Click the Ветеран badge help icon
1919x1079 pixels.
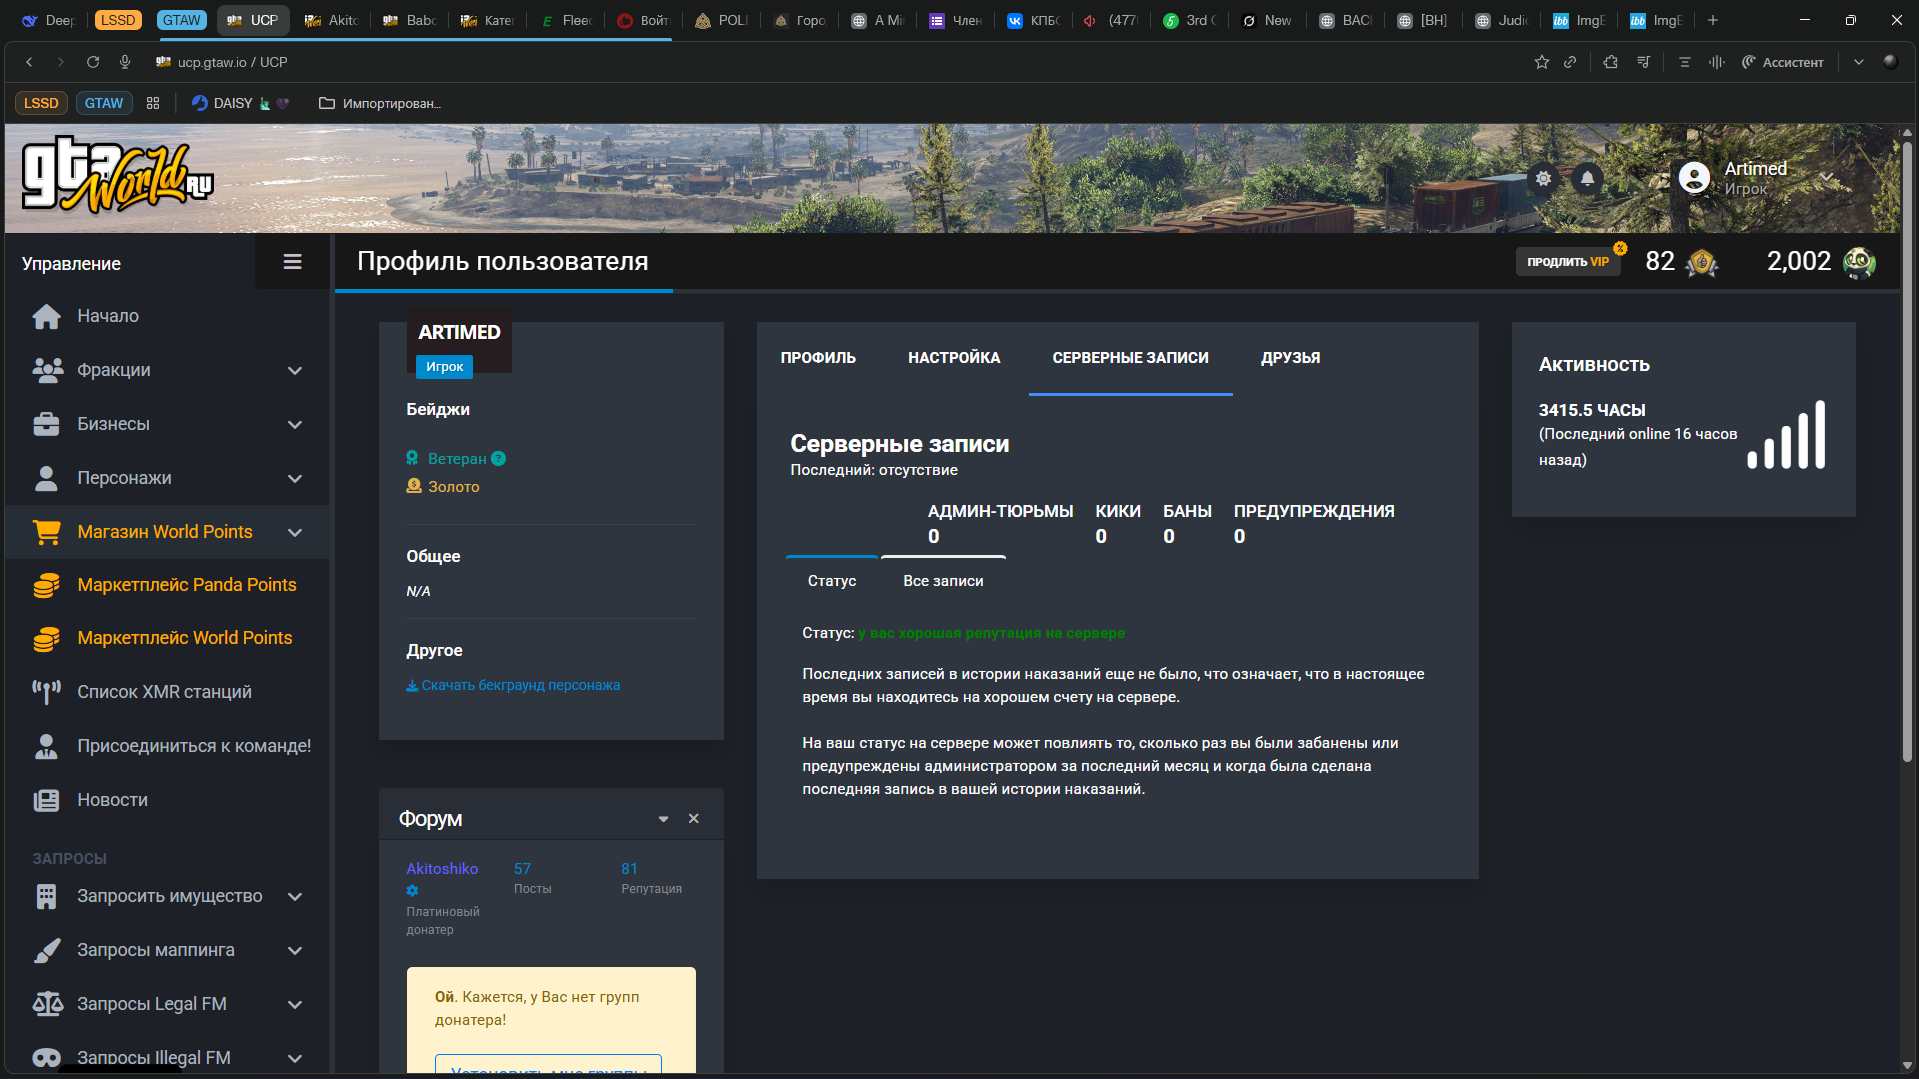point(499,459)
